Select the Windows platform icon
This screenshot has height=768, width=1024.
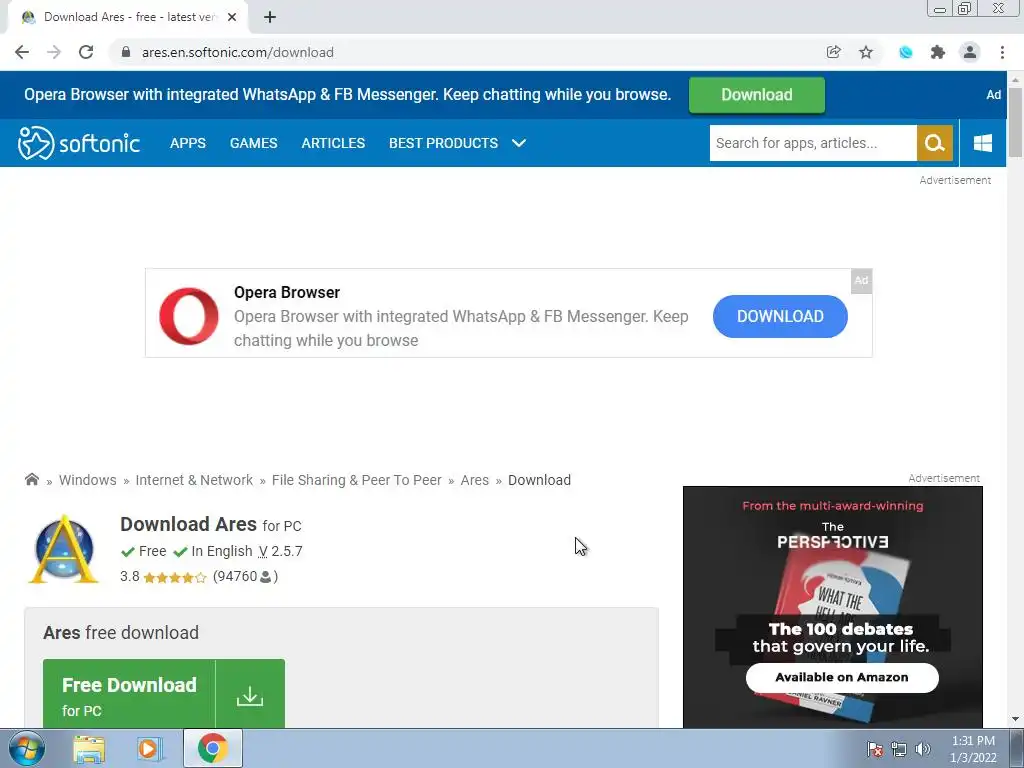coord(983,143)
